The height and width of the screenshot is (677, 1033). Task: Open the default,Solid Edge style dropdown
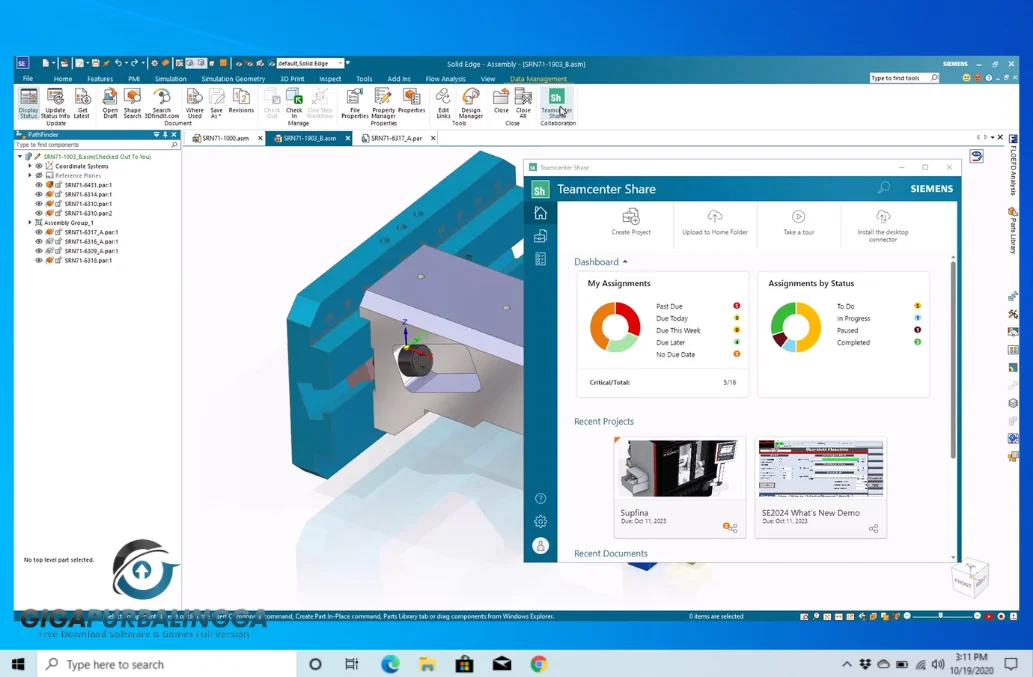341,63
